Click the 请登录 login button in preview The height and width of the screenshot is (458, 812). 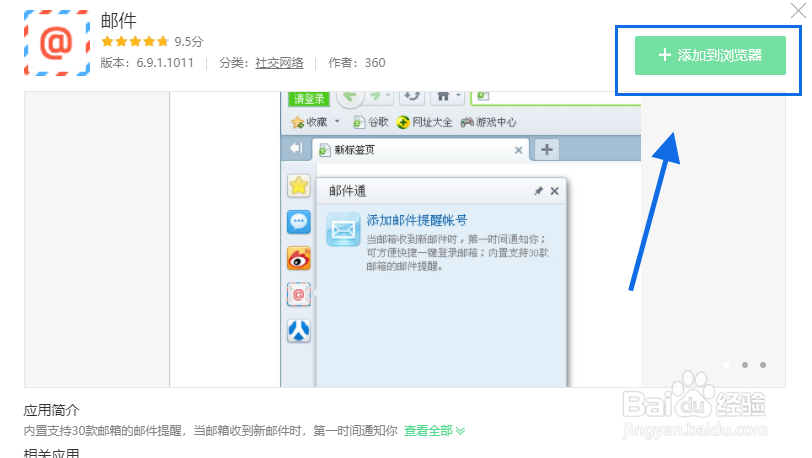click(309, 98)
